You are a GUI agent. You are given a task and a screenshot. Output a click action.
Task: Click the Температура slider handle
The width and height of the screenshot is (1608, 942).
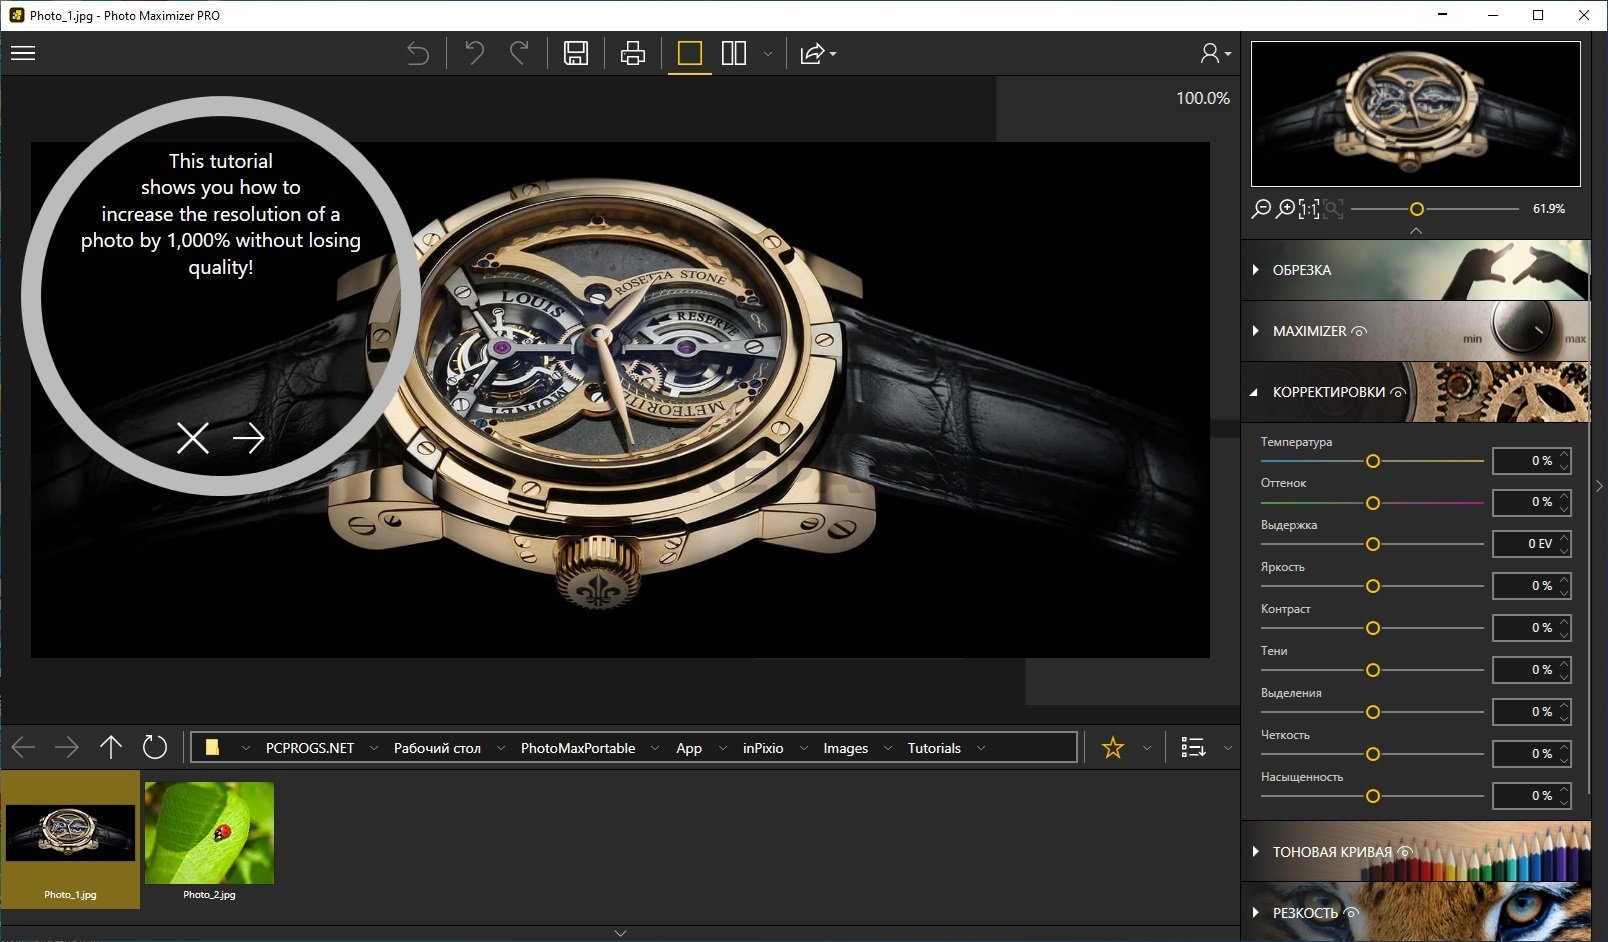click(1373, 461)
